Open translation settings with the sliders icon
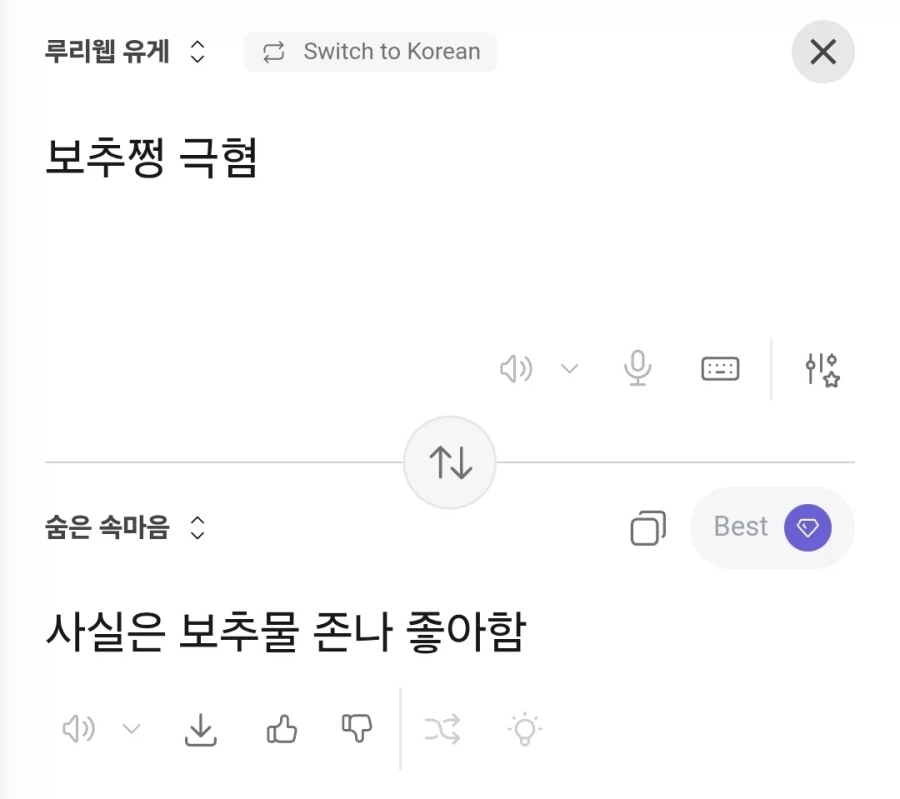 click(821, 368)
